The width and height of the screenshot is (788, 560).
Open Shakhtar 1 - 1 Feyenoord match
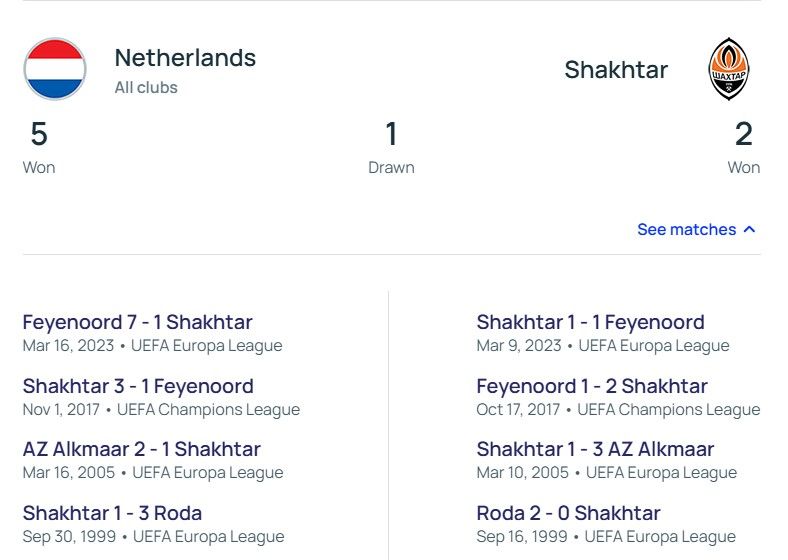[x=590, y=322]
